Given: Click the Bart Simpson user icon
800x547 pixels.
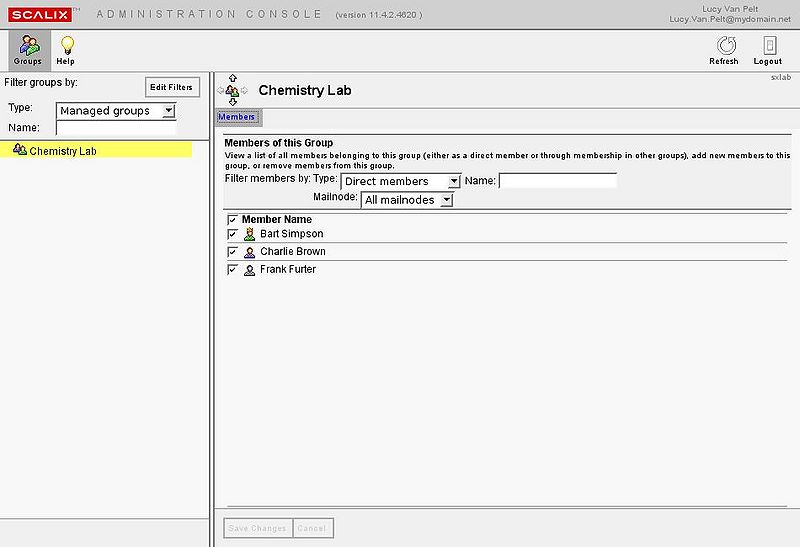Looking at the screenshot, I should click(249, 234).
